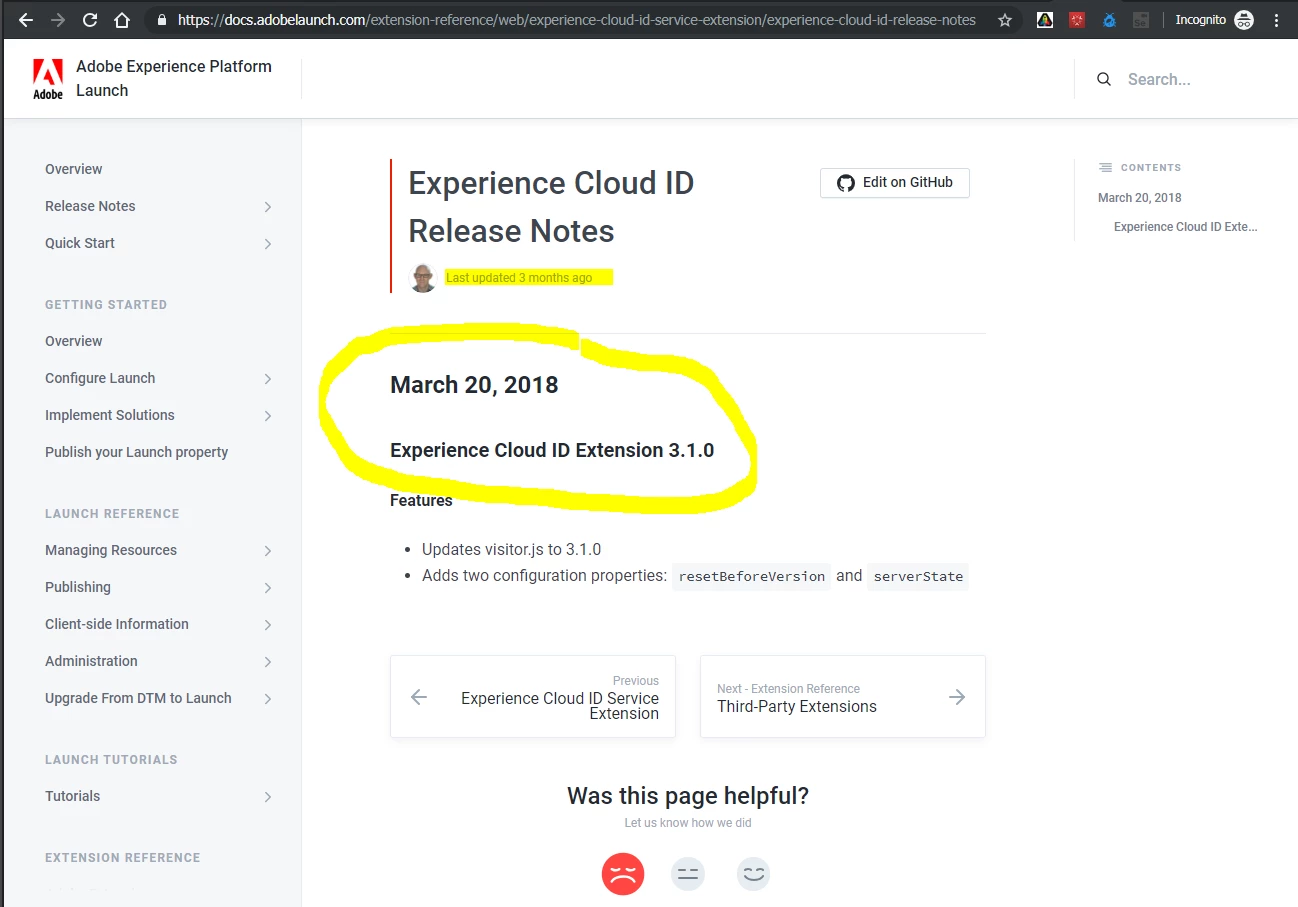Go to previous Experience Cloud ID Service Extension
The image size is (1298, 907).
point(533,697)
